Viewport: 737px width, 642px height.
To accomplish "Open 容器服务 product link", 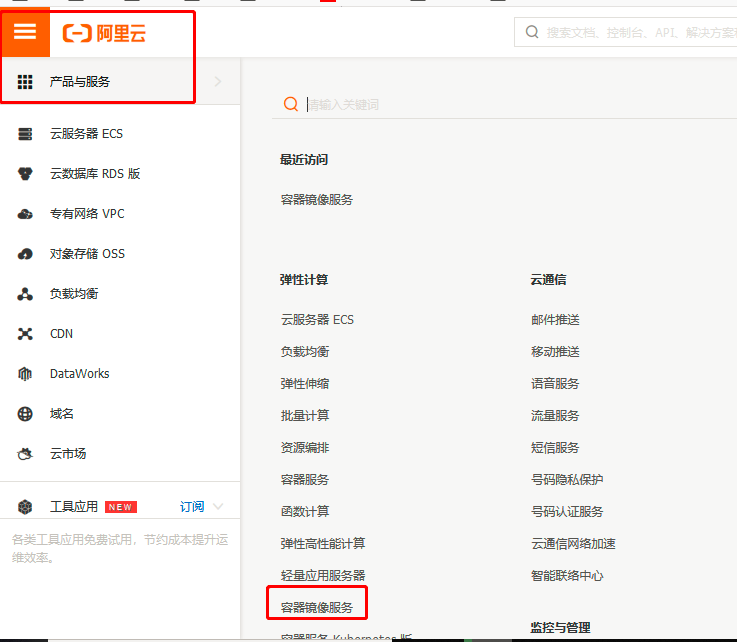I will tap(305, 480).
